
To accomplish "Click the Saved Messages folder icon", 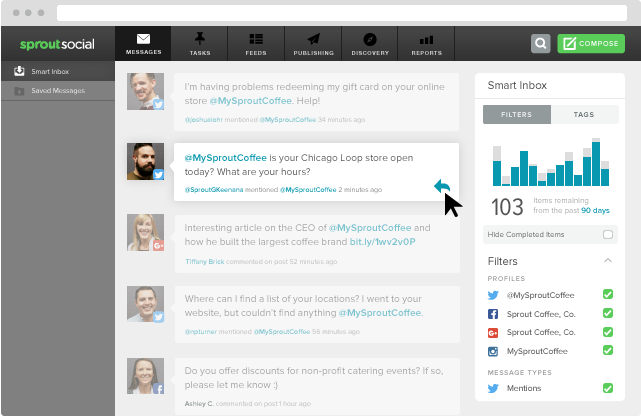I will click(x=19, y=91).
